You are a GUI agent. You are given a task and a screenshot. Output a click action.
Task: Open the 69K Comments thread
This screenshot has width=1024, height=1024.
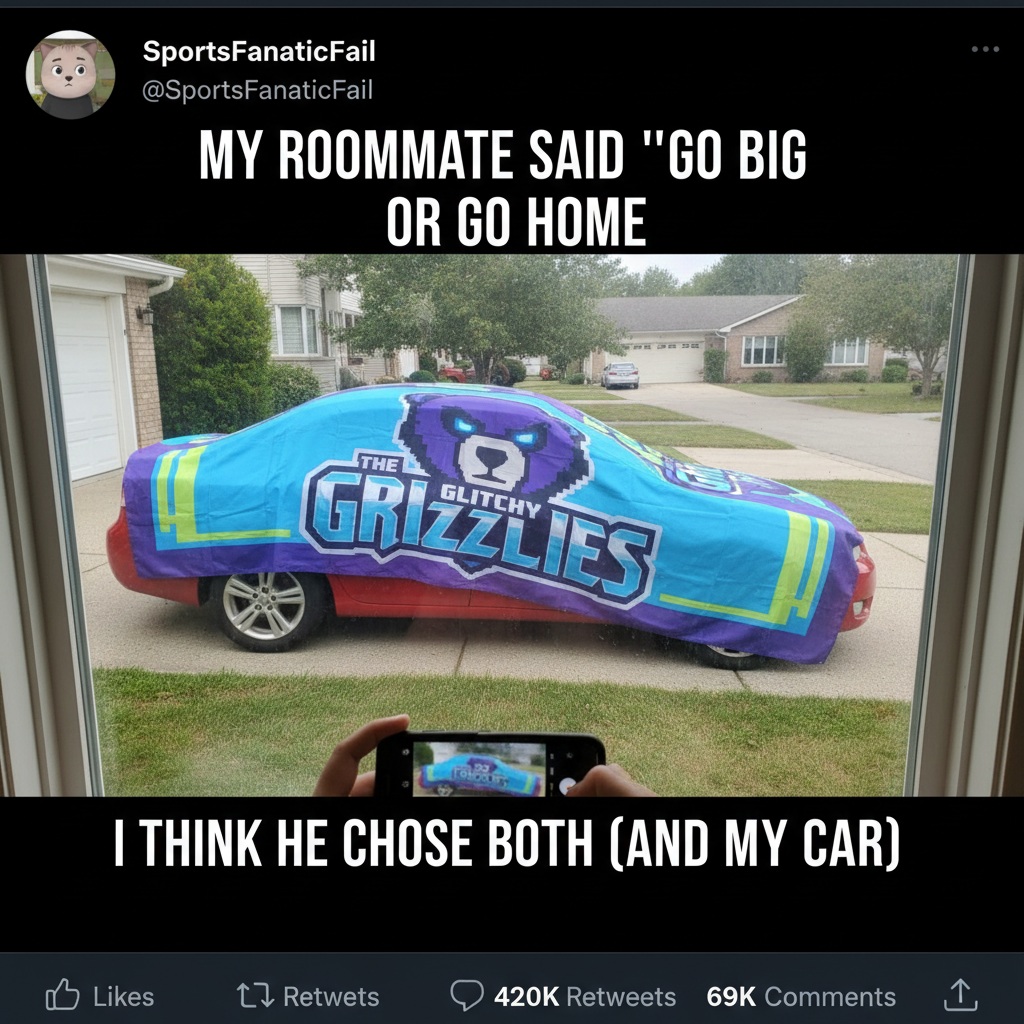point(801,997)
